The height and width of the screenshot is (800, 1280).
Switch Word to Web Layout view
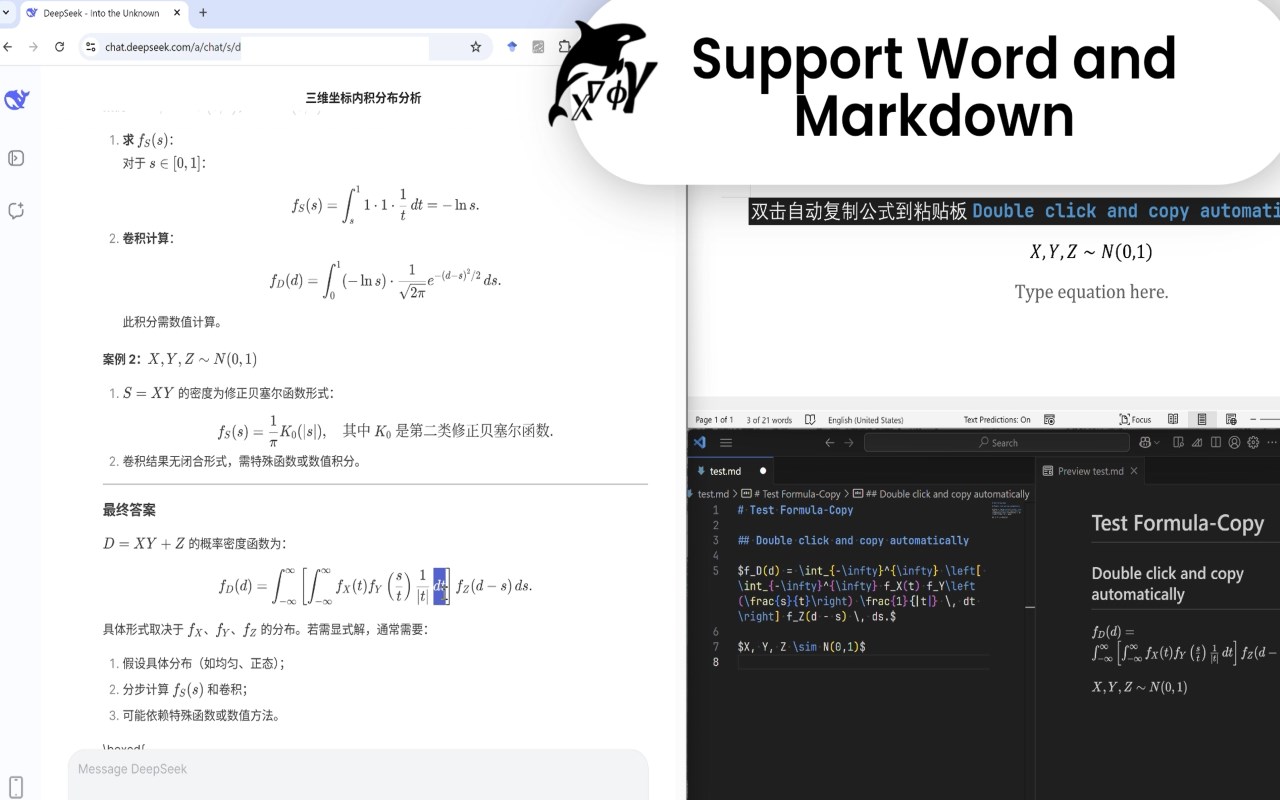[1231, 420]
